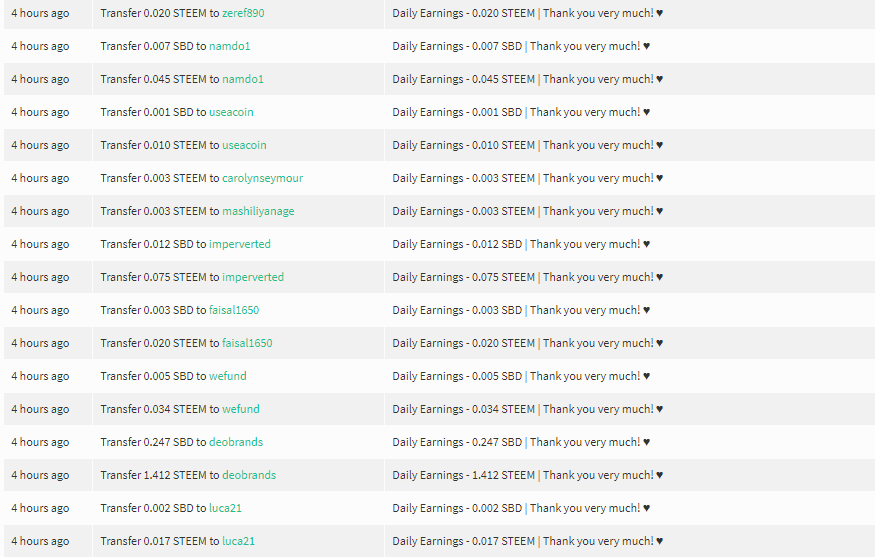Select memo text 'Daily Earnings - 0.017 STEEM'
This screenshot has width=875, height=557.
coord(463,540)
